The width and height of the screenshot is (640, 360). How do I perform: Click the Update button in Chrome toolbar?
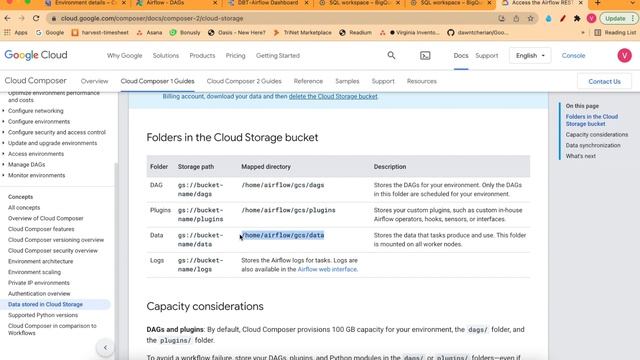[x=615, y=18]
